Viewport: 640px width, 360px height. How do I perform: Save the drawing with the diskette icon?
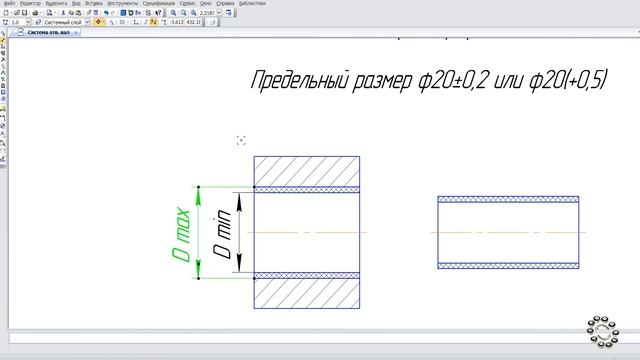click(24, 13)
